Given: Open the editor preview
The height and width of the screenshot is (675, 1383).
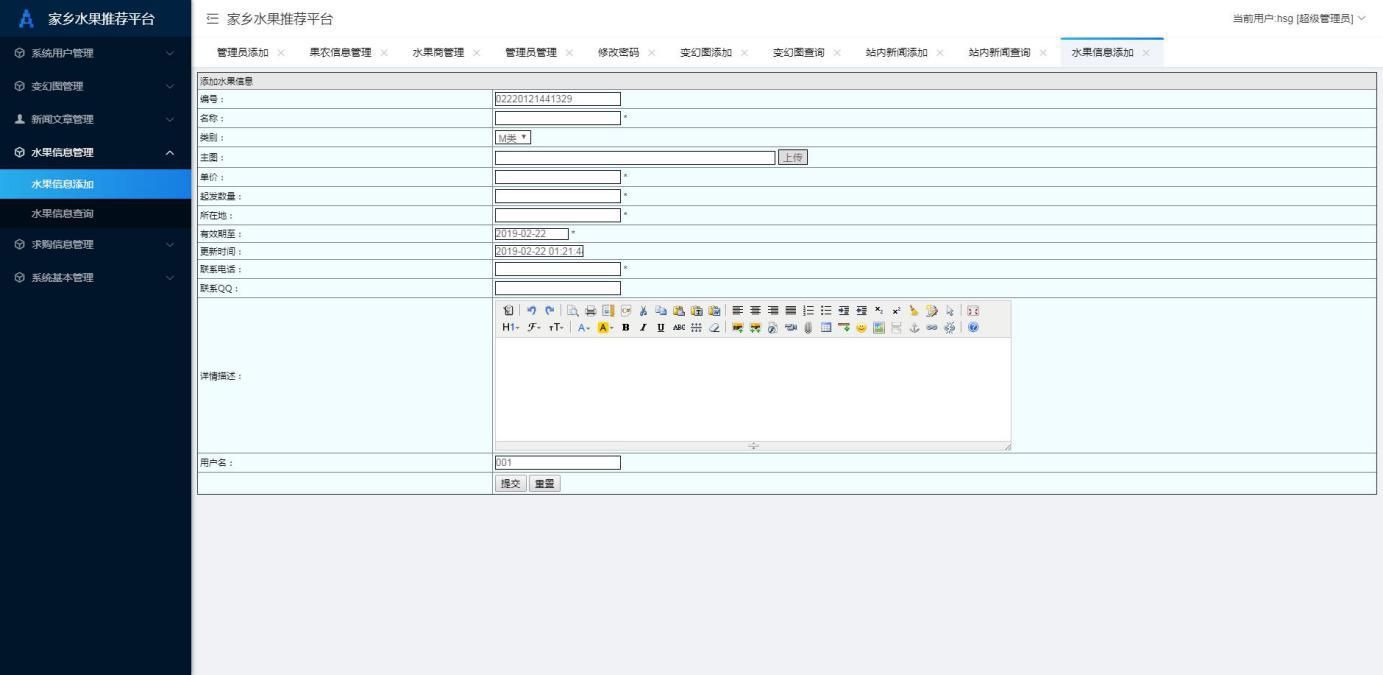Looking at the screenshot, I should point(573,310).
